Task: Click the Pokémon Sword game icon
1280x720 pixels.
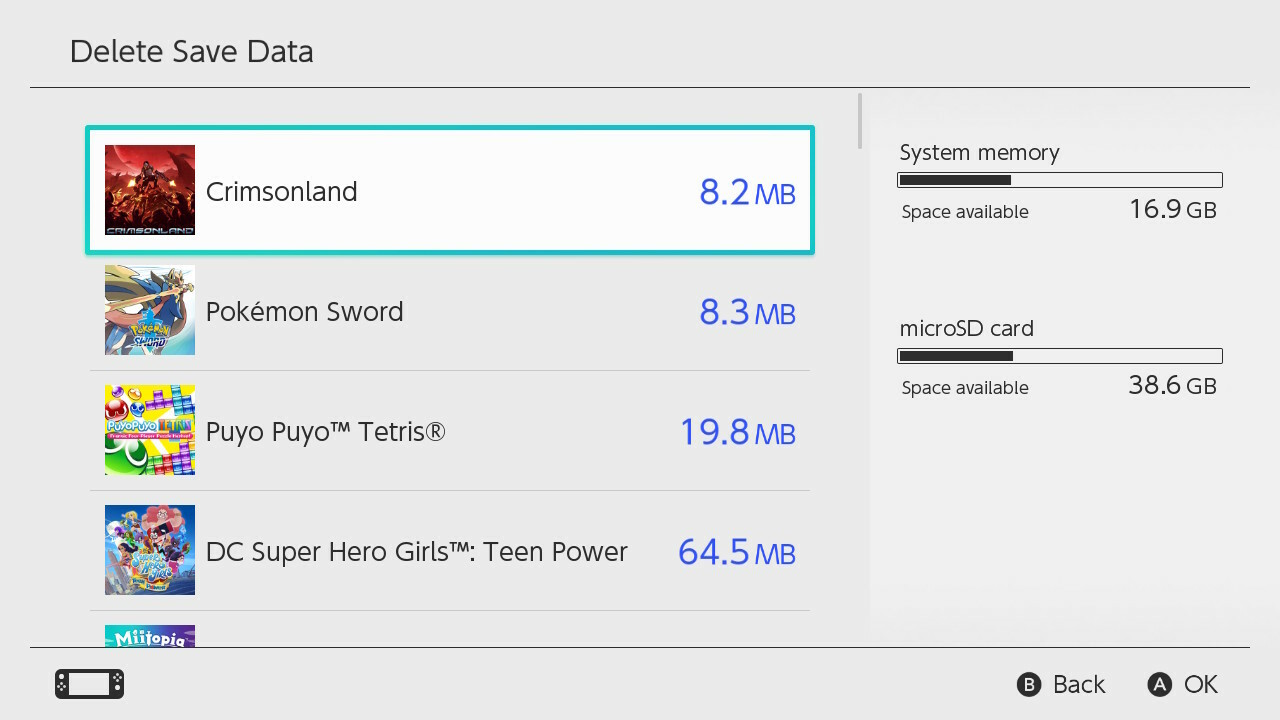Action: [149, 310]
